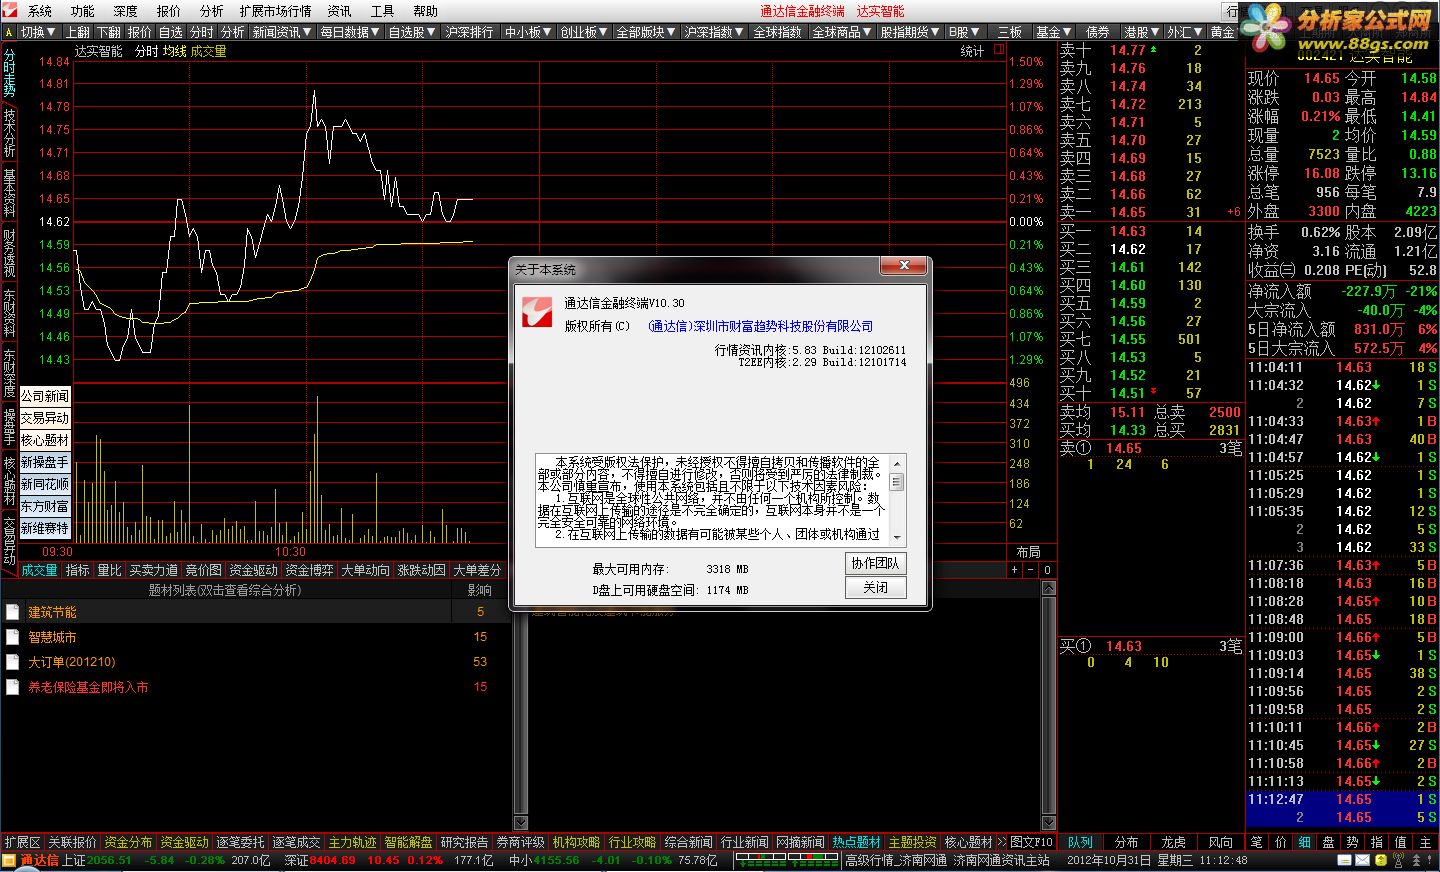Click the 公司新闻 chart shortcut
This screenshot has height=872, width=1440.
point(45,396)
